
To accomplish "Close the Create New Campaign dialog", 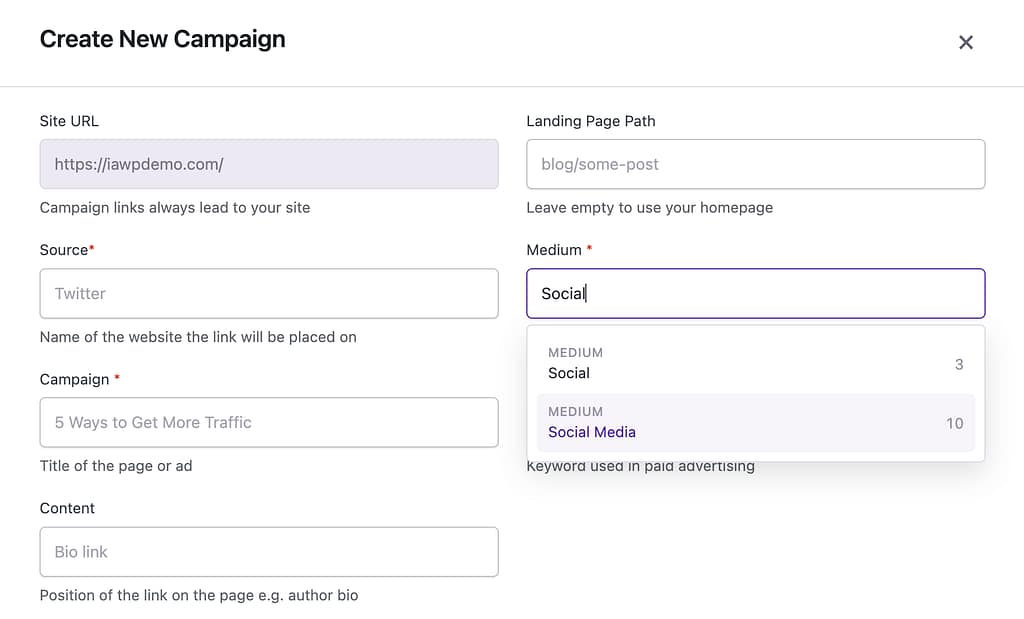I will tap(965, 42).
